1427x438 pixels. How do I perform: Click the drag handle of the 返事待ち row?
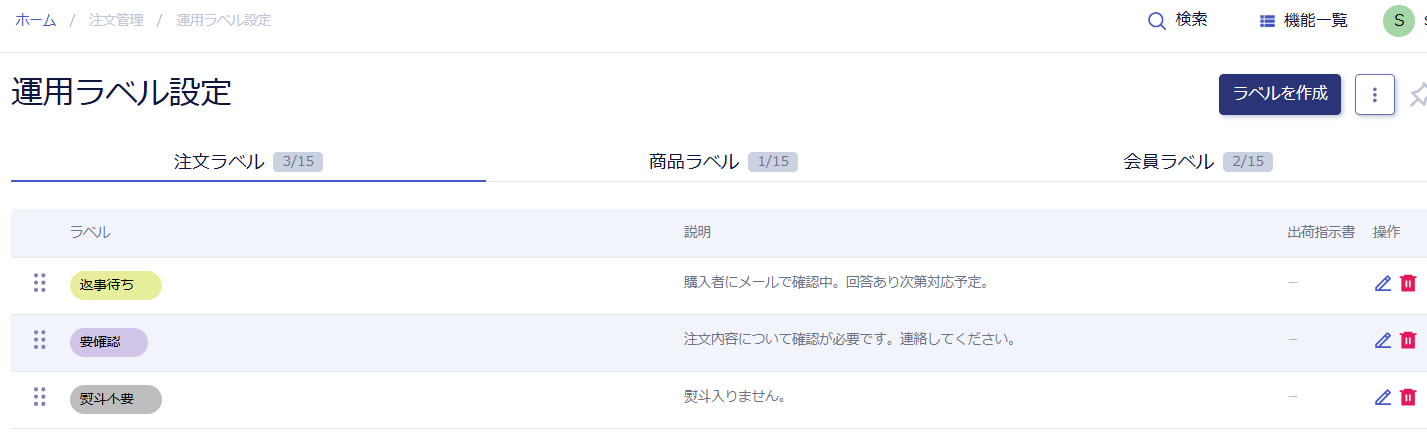pos(40,283)
